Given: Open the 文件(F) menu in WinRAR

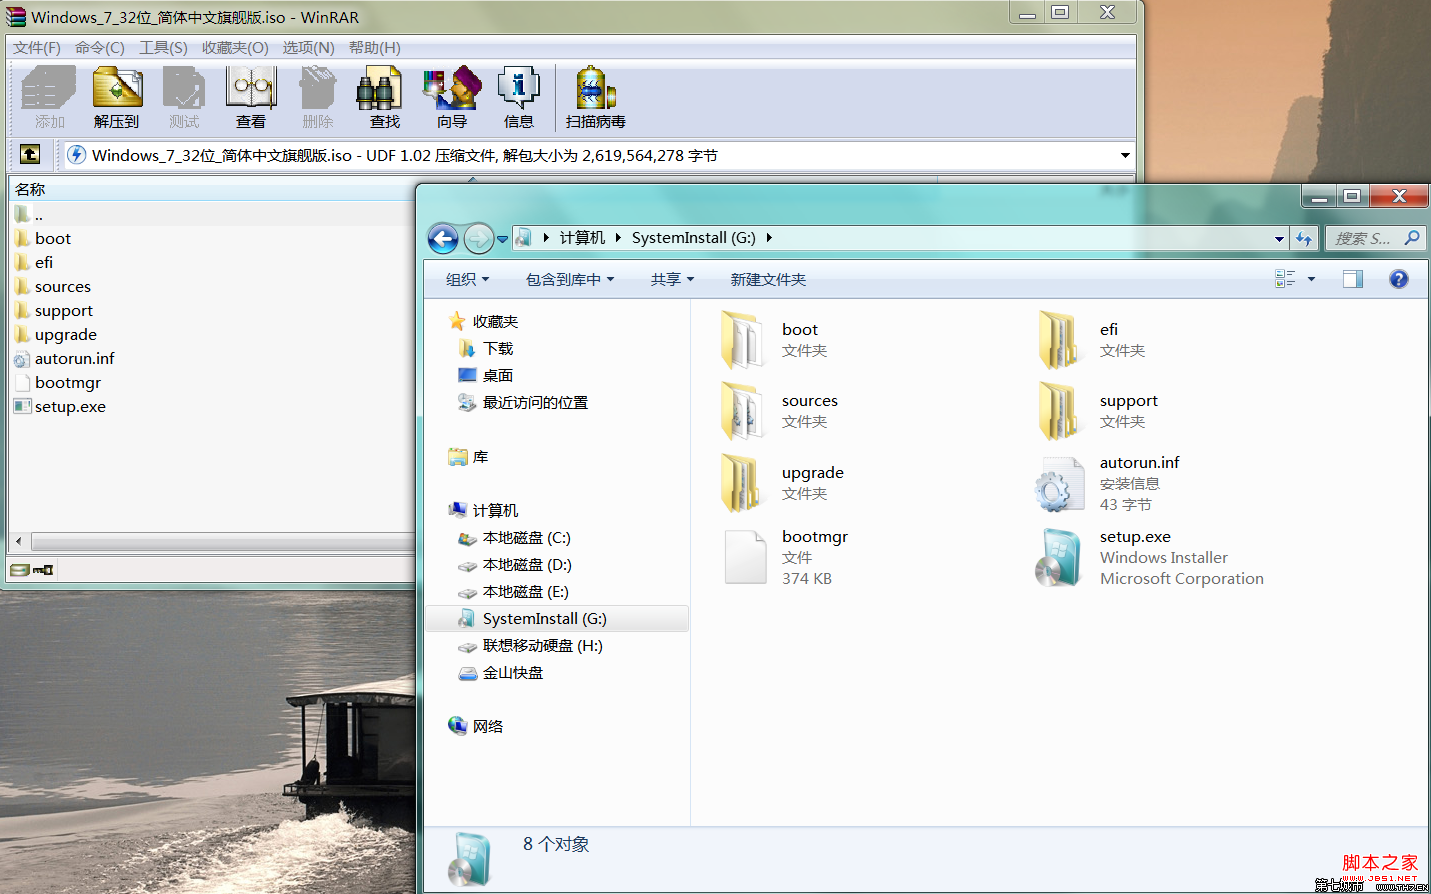Looking at the screenshot, I should pos(34,47).
